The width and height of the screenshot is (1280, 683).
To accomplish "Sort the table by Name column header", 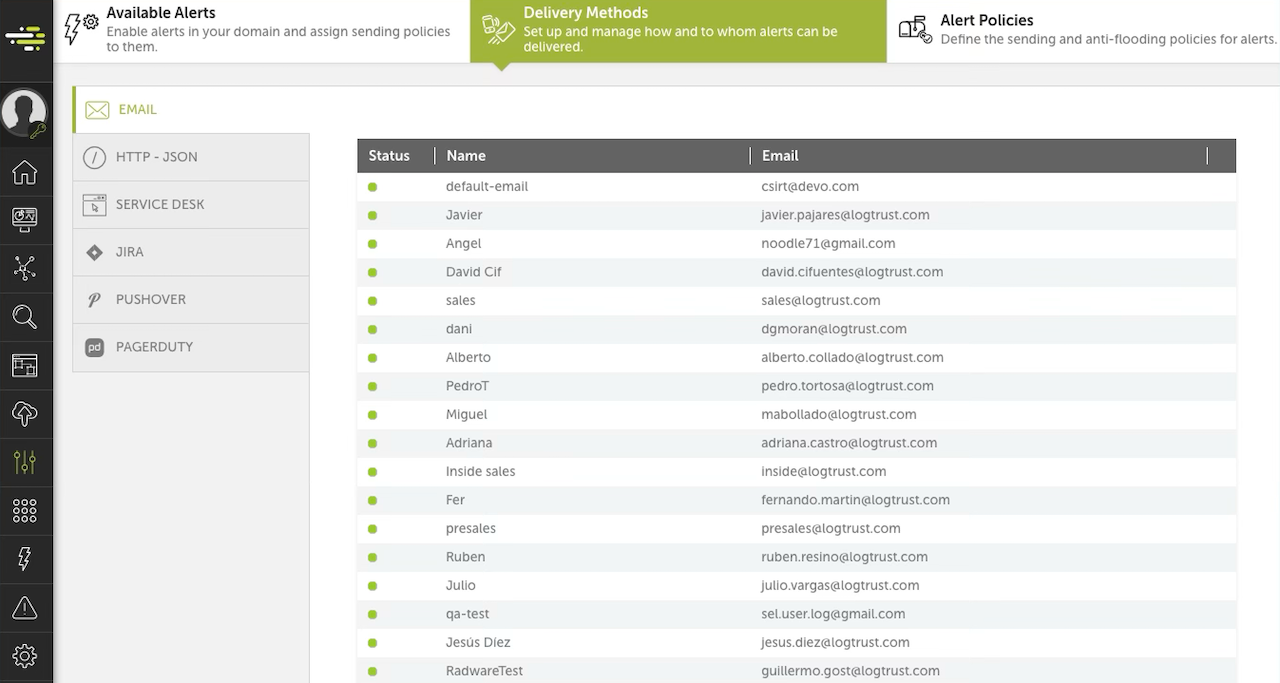I will (466, 156).
